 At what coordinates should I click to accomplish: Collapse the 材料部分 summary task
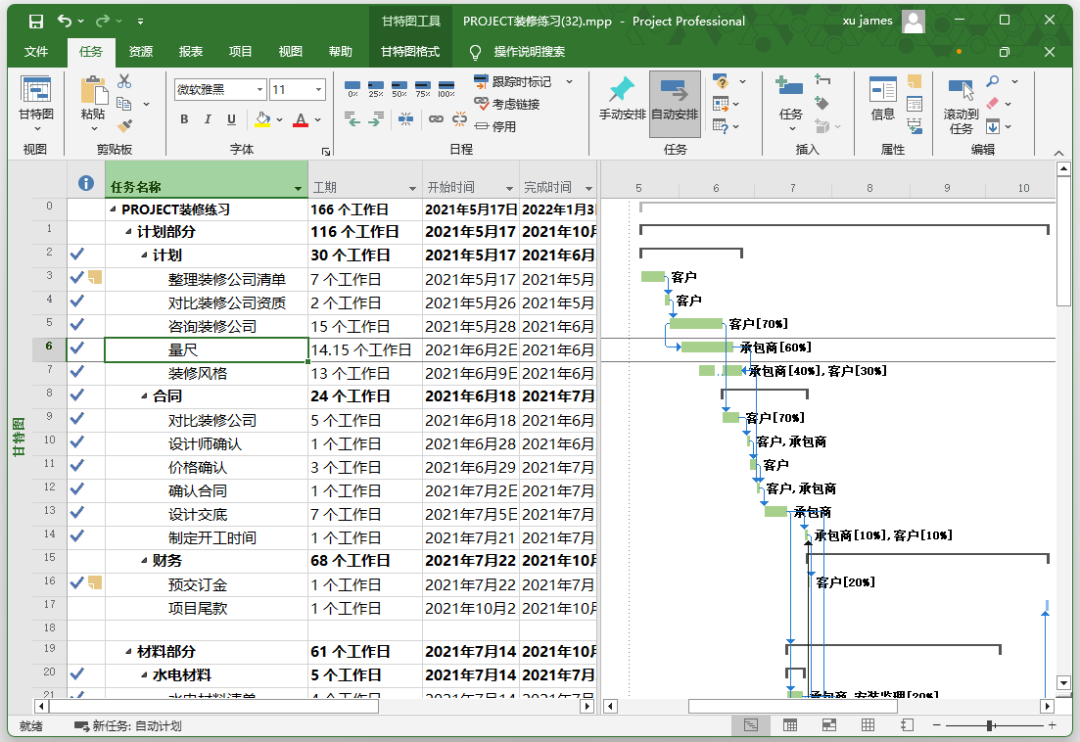click(128, 651)
